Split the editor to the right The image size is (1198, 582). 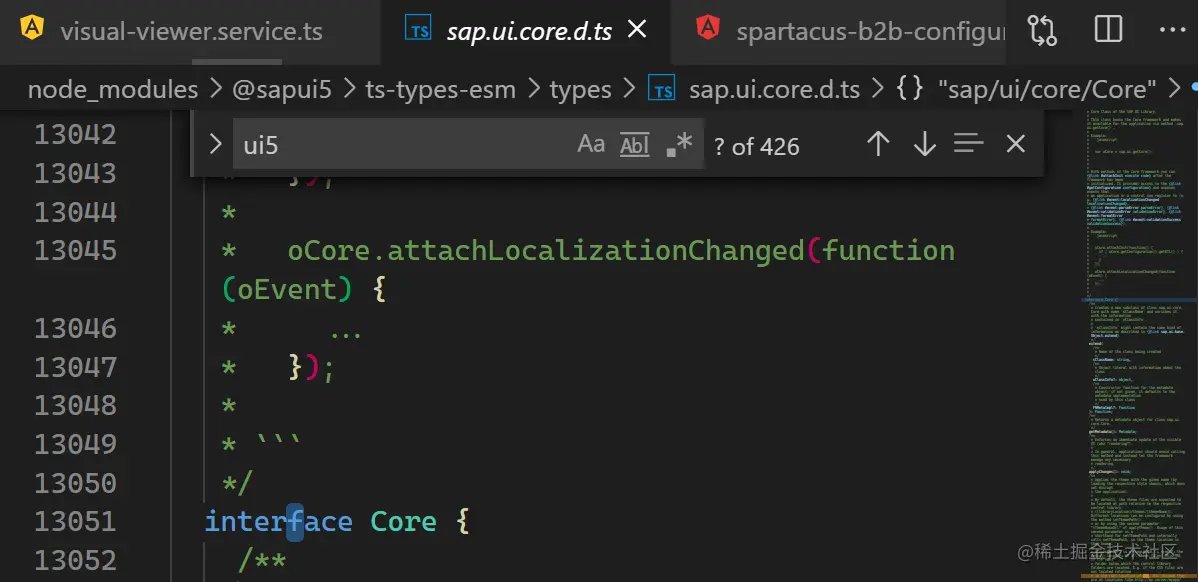pyautogui.click(x=1107, y=30)
